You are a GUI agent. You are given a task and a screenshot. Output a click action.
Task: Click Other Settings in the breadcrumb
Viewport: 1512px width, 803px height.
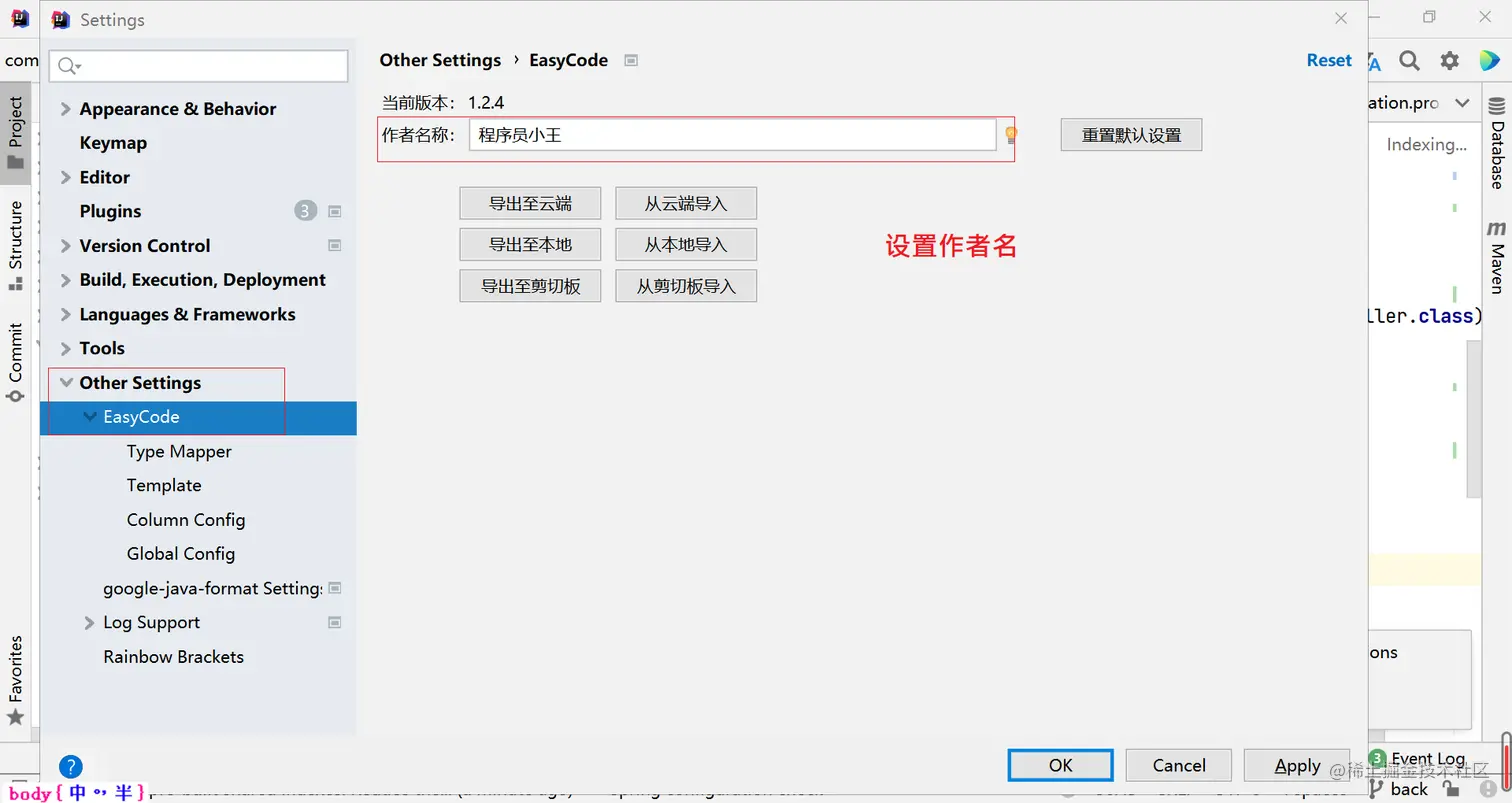click(440, 60)
